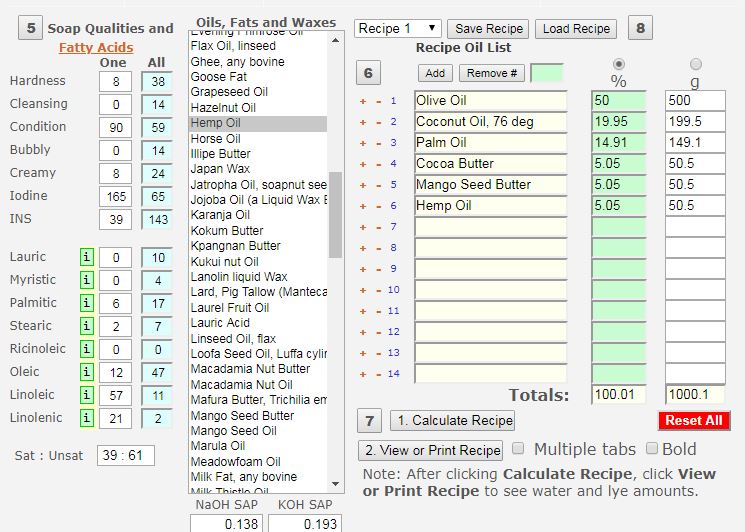Open the Fatty Acids link
745x532 pixels.
(x=96, y=47)
